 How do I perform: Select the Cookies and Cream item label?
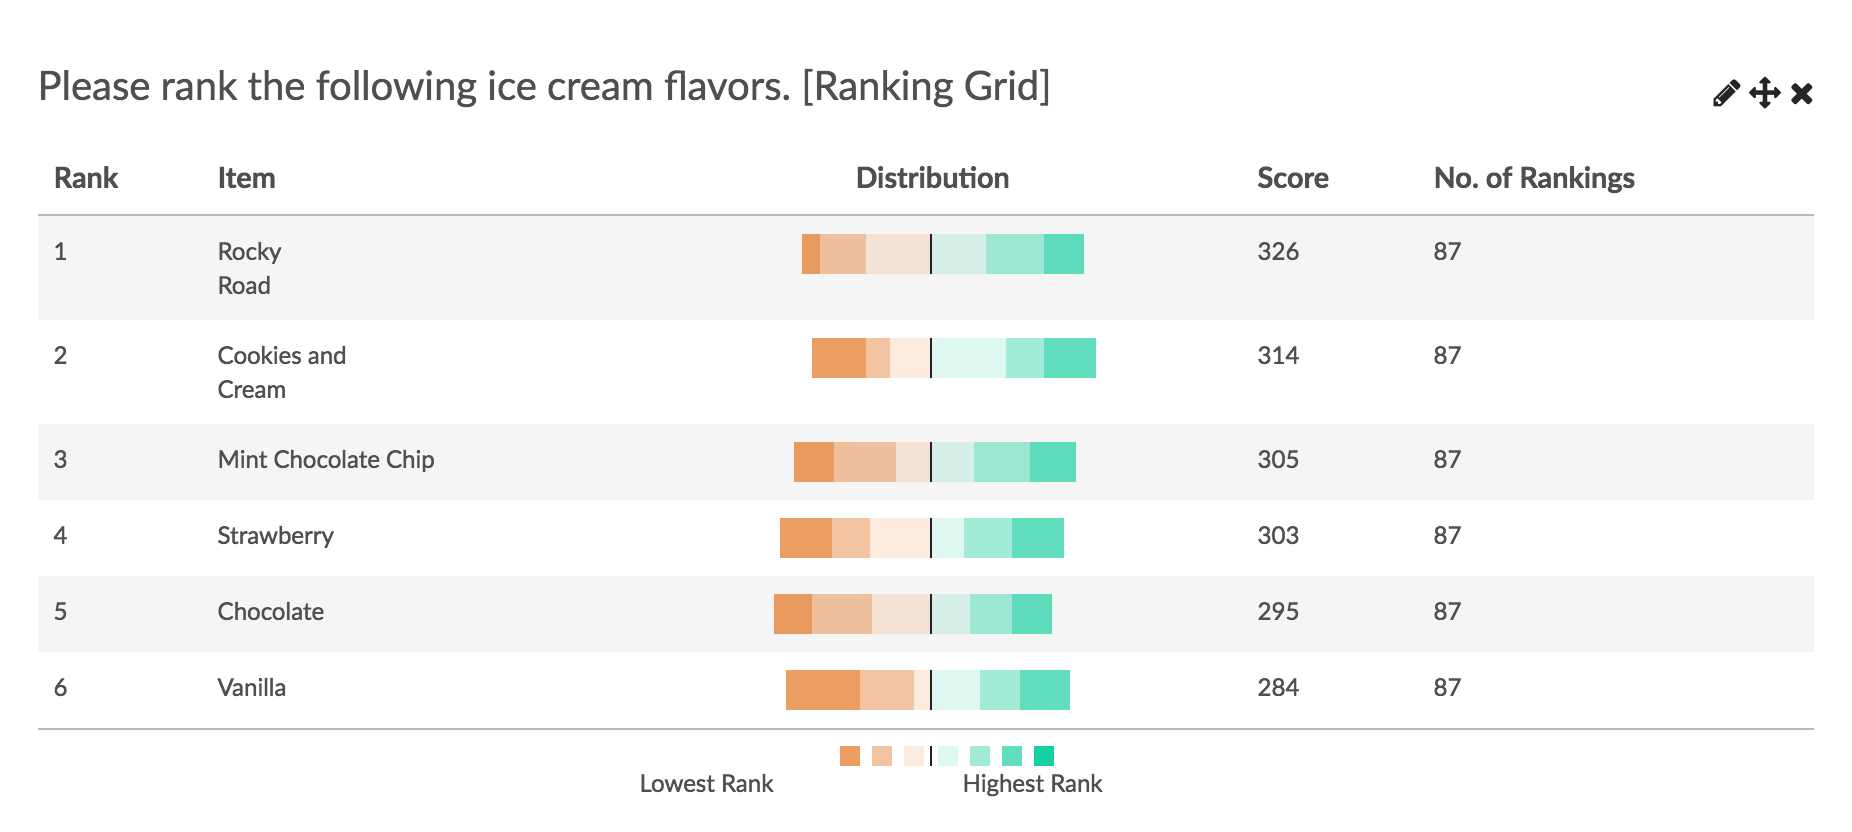(x=282, y=372)
